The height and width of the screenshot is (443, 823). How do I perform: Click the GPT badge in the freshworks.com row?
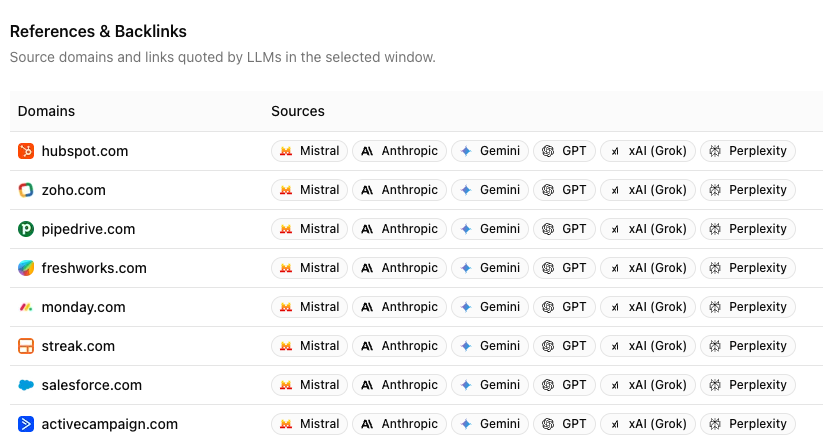564,268
